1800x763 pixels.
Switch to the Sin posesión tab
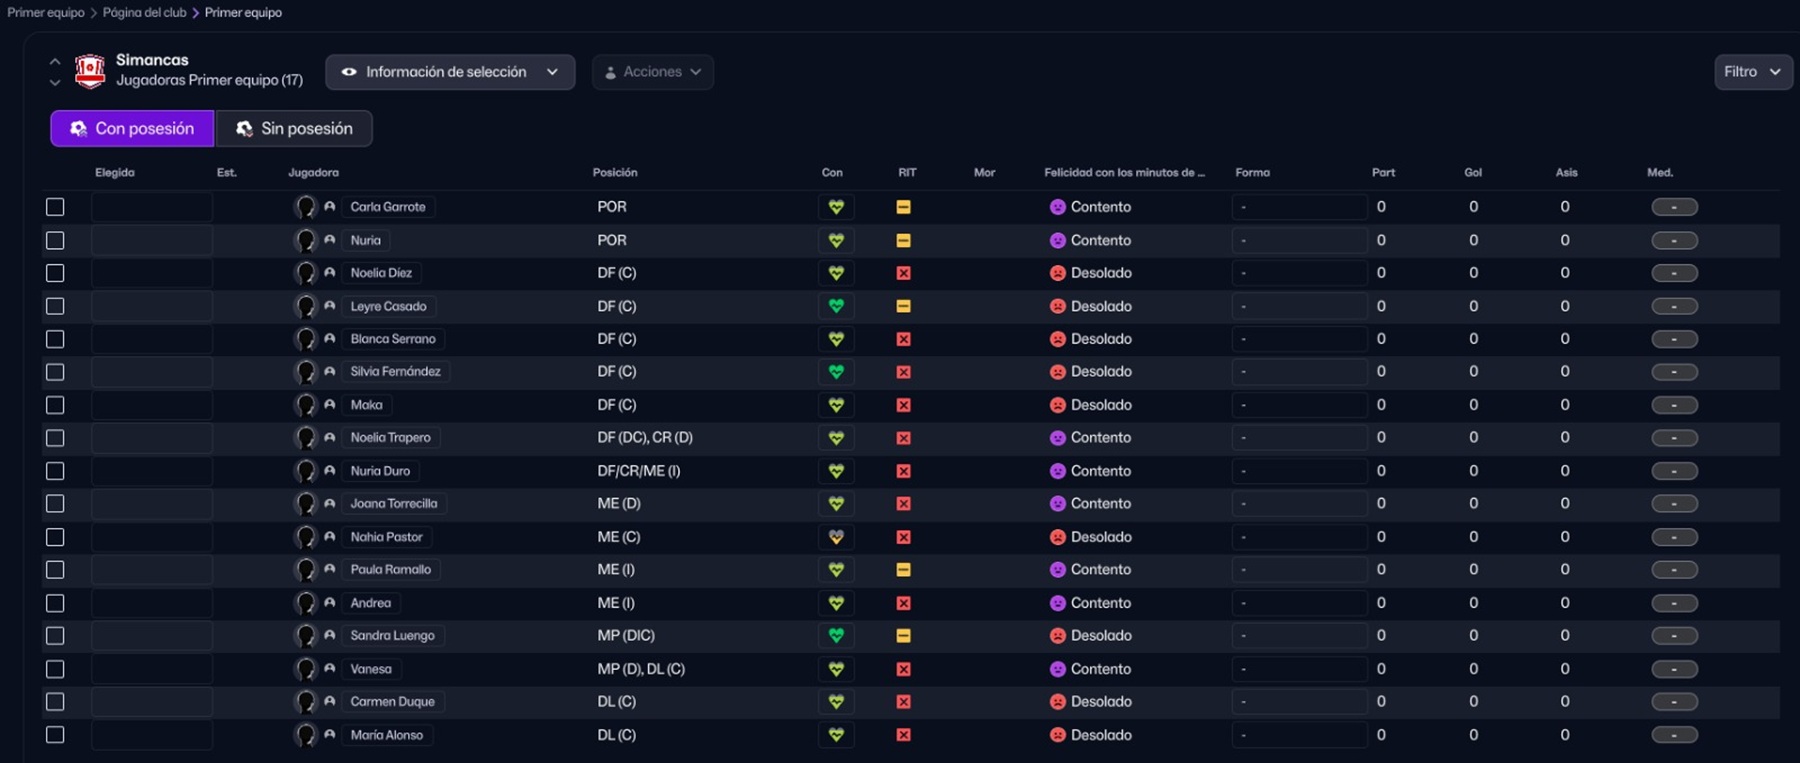click(x=294, y=128)
